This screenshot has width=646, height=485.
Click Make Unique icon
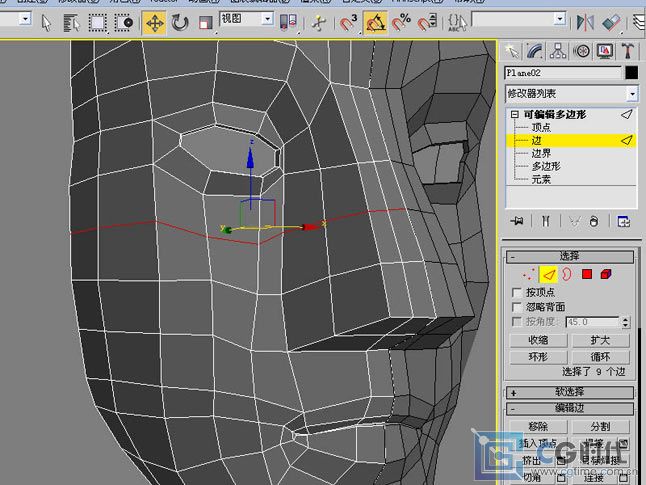[x=574, y=222]
